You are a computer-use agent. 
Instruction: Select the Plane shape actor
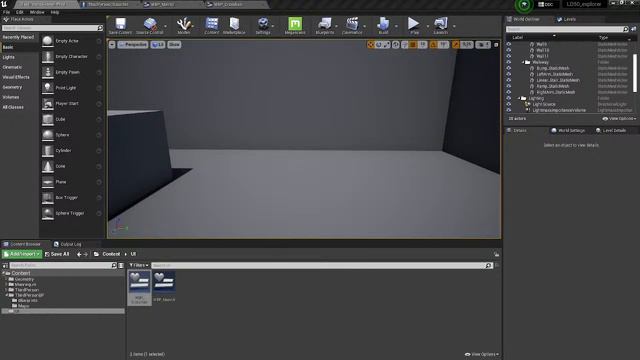(x=72, y=182)
